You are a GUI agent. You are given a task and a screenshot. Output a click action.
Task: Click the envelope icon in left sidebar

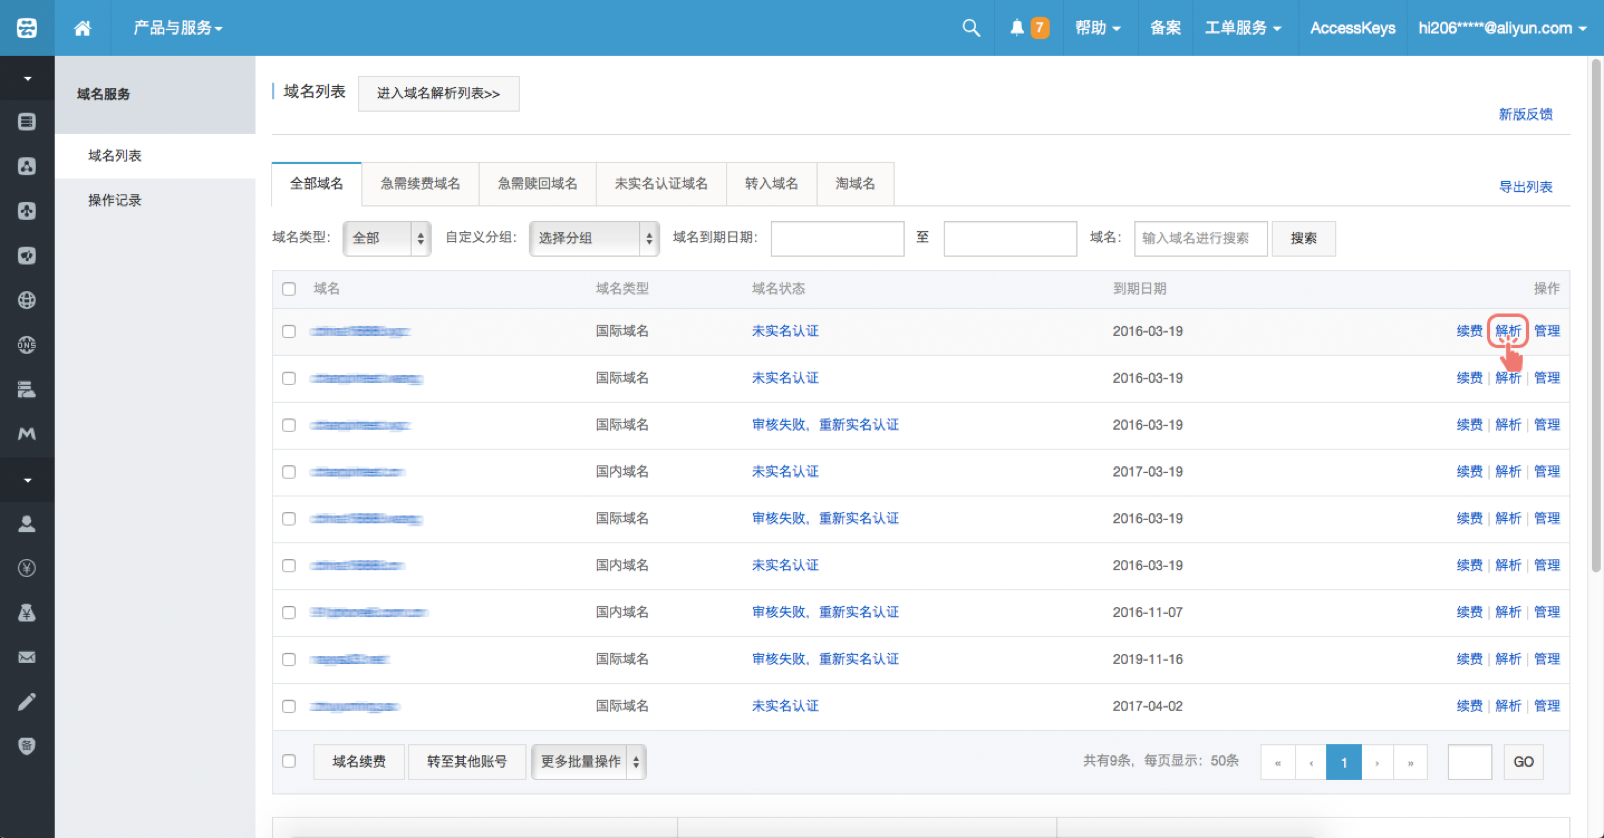(27, 657)
